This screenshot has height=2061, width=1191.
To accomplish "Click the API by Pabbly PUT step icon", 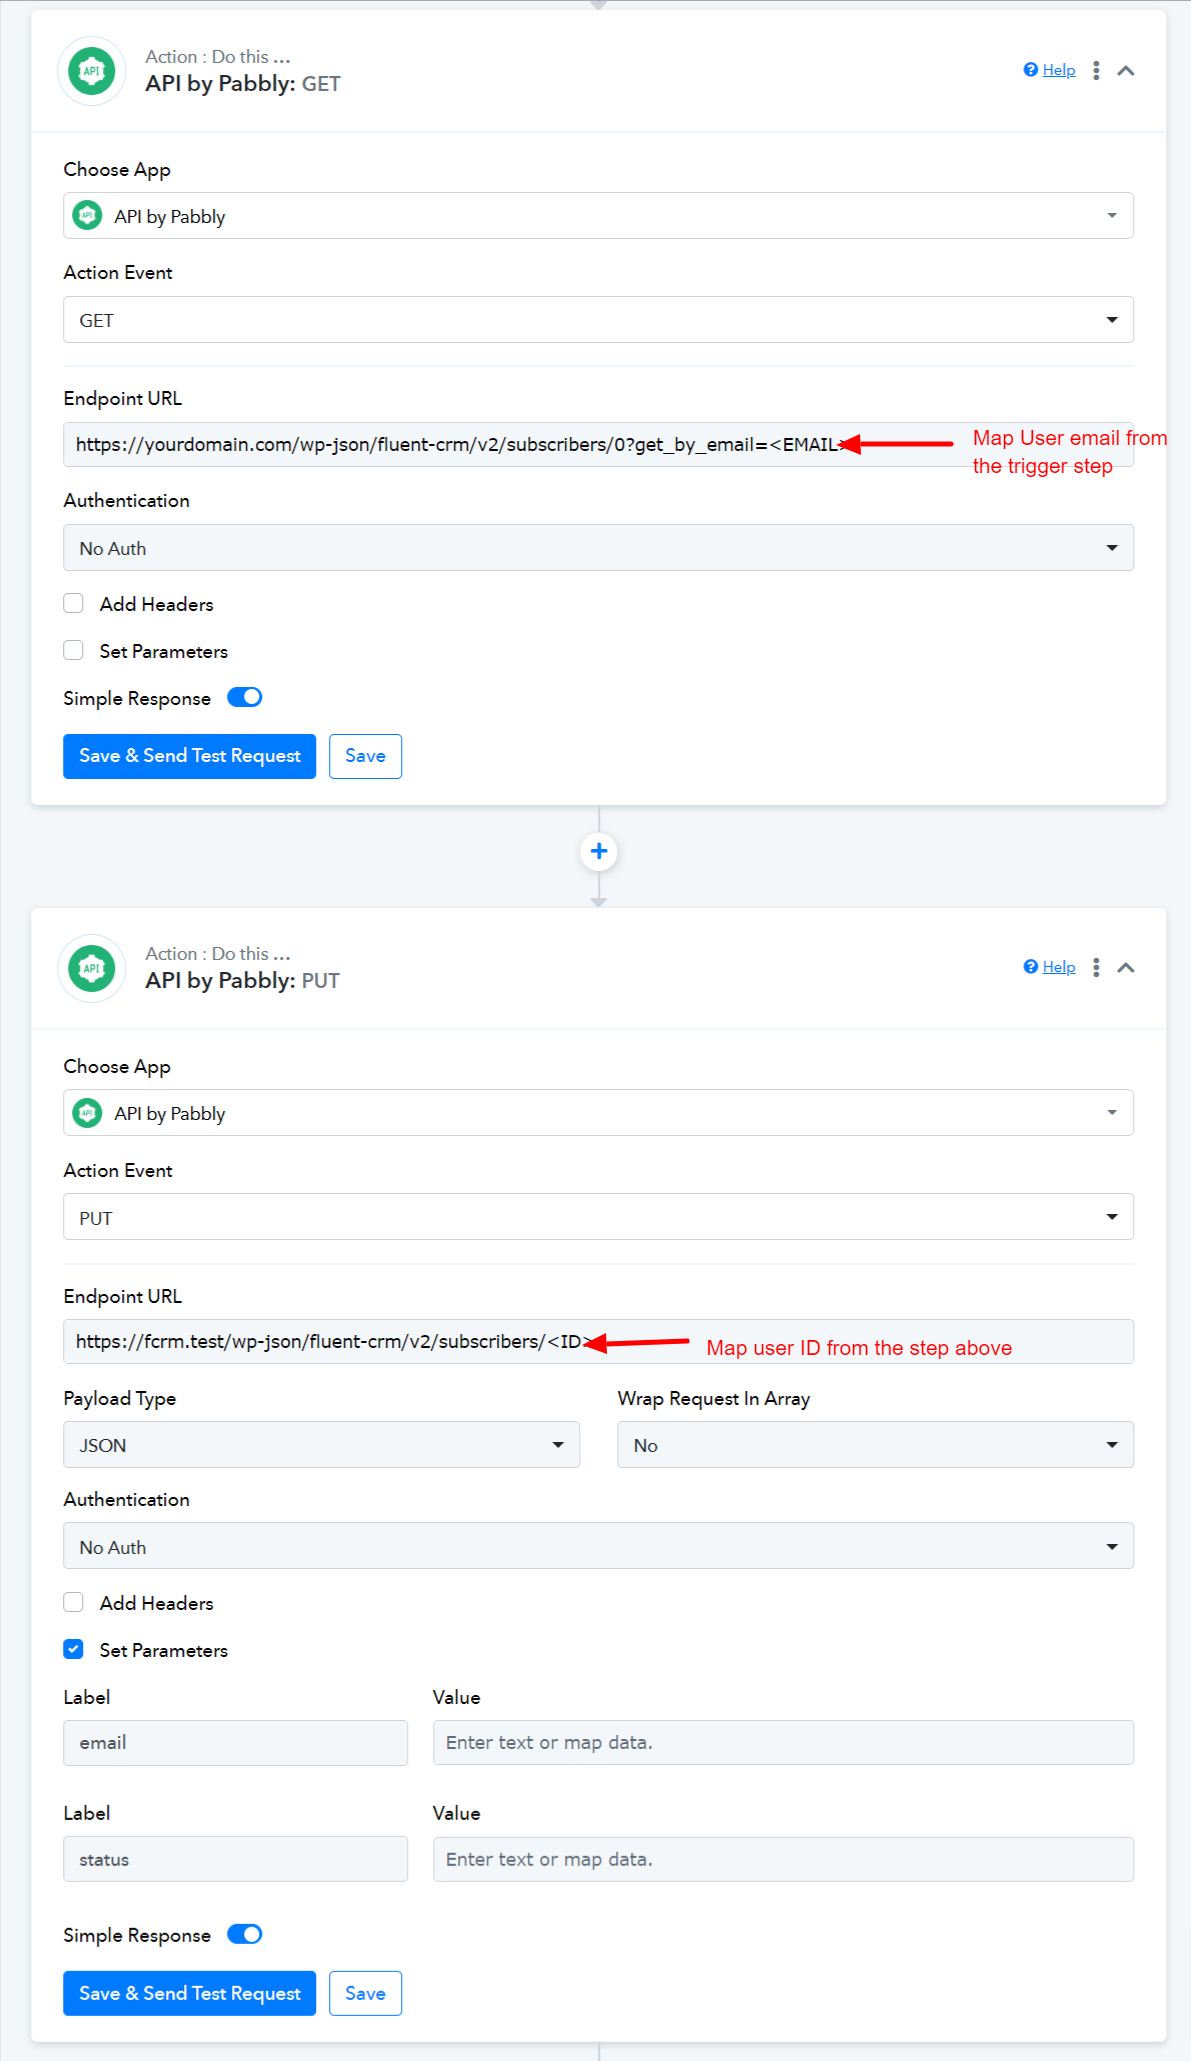I will [92, 968].
